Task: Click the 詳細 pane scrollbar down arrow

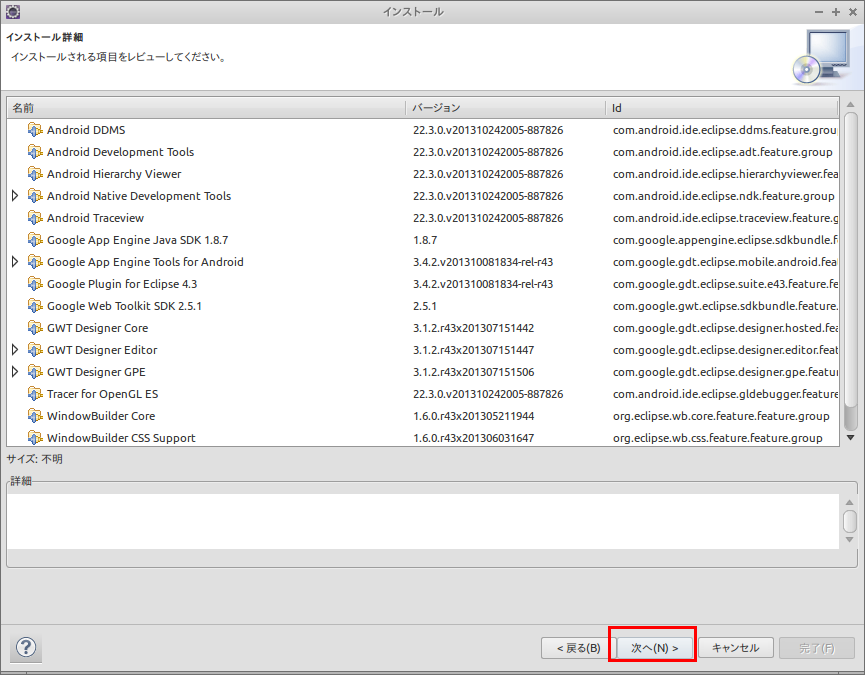Action: point(850,539)
